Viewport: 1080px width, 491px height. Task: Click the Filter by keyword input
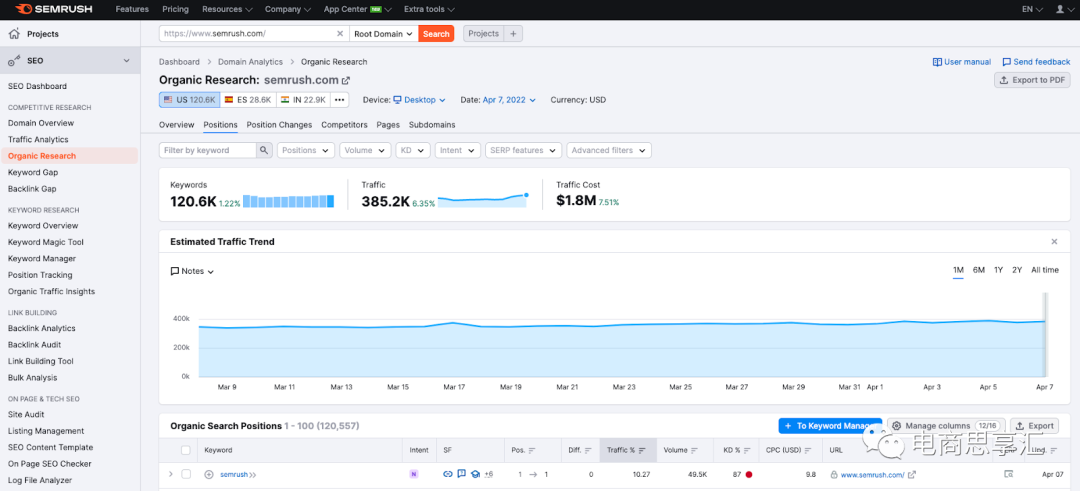208,150
